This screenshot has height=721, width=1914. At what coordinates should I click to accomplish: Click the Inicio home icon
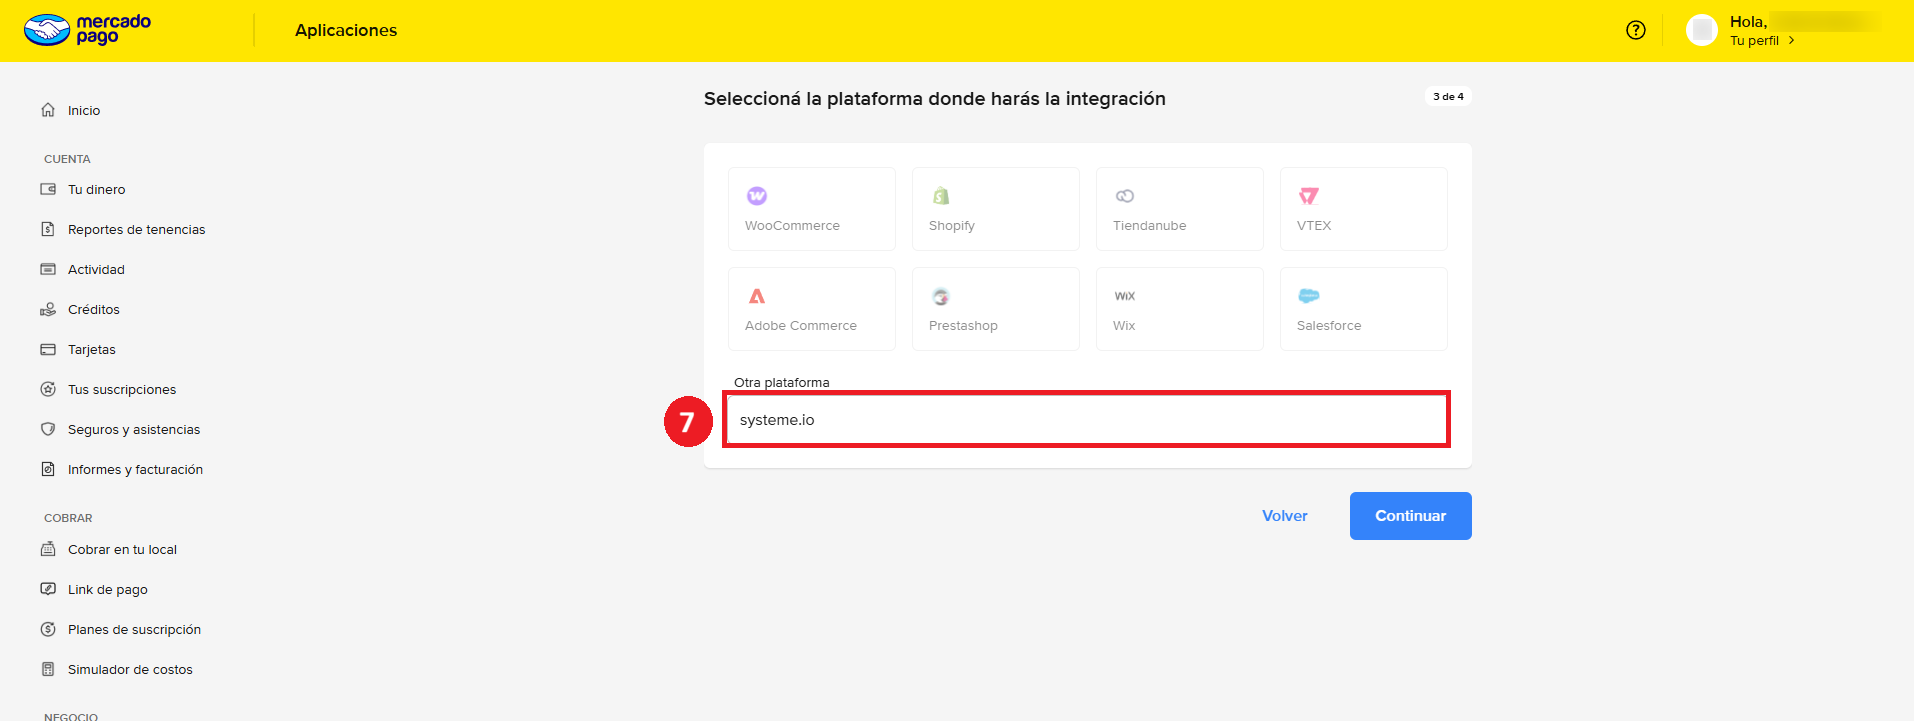48,110
